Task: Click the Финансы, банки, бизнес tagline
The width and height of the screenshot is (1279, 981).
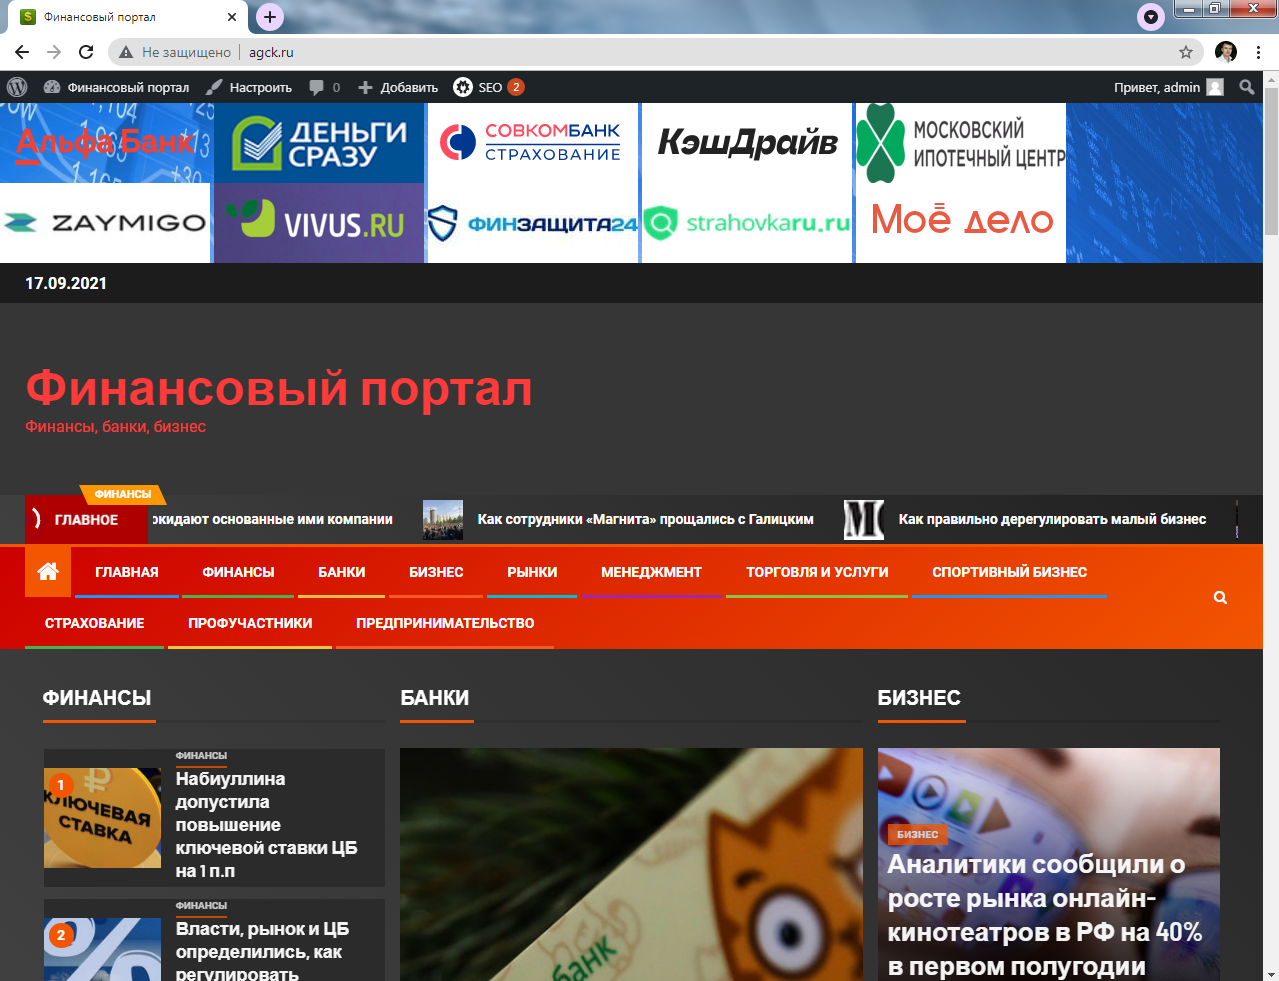Action: tap(116, 426)
